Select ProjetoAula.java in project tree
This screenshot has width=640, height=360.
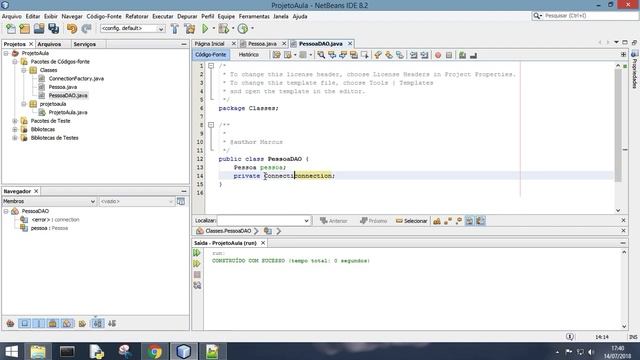[x=68, y=112]
